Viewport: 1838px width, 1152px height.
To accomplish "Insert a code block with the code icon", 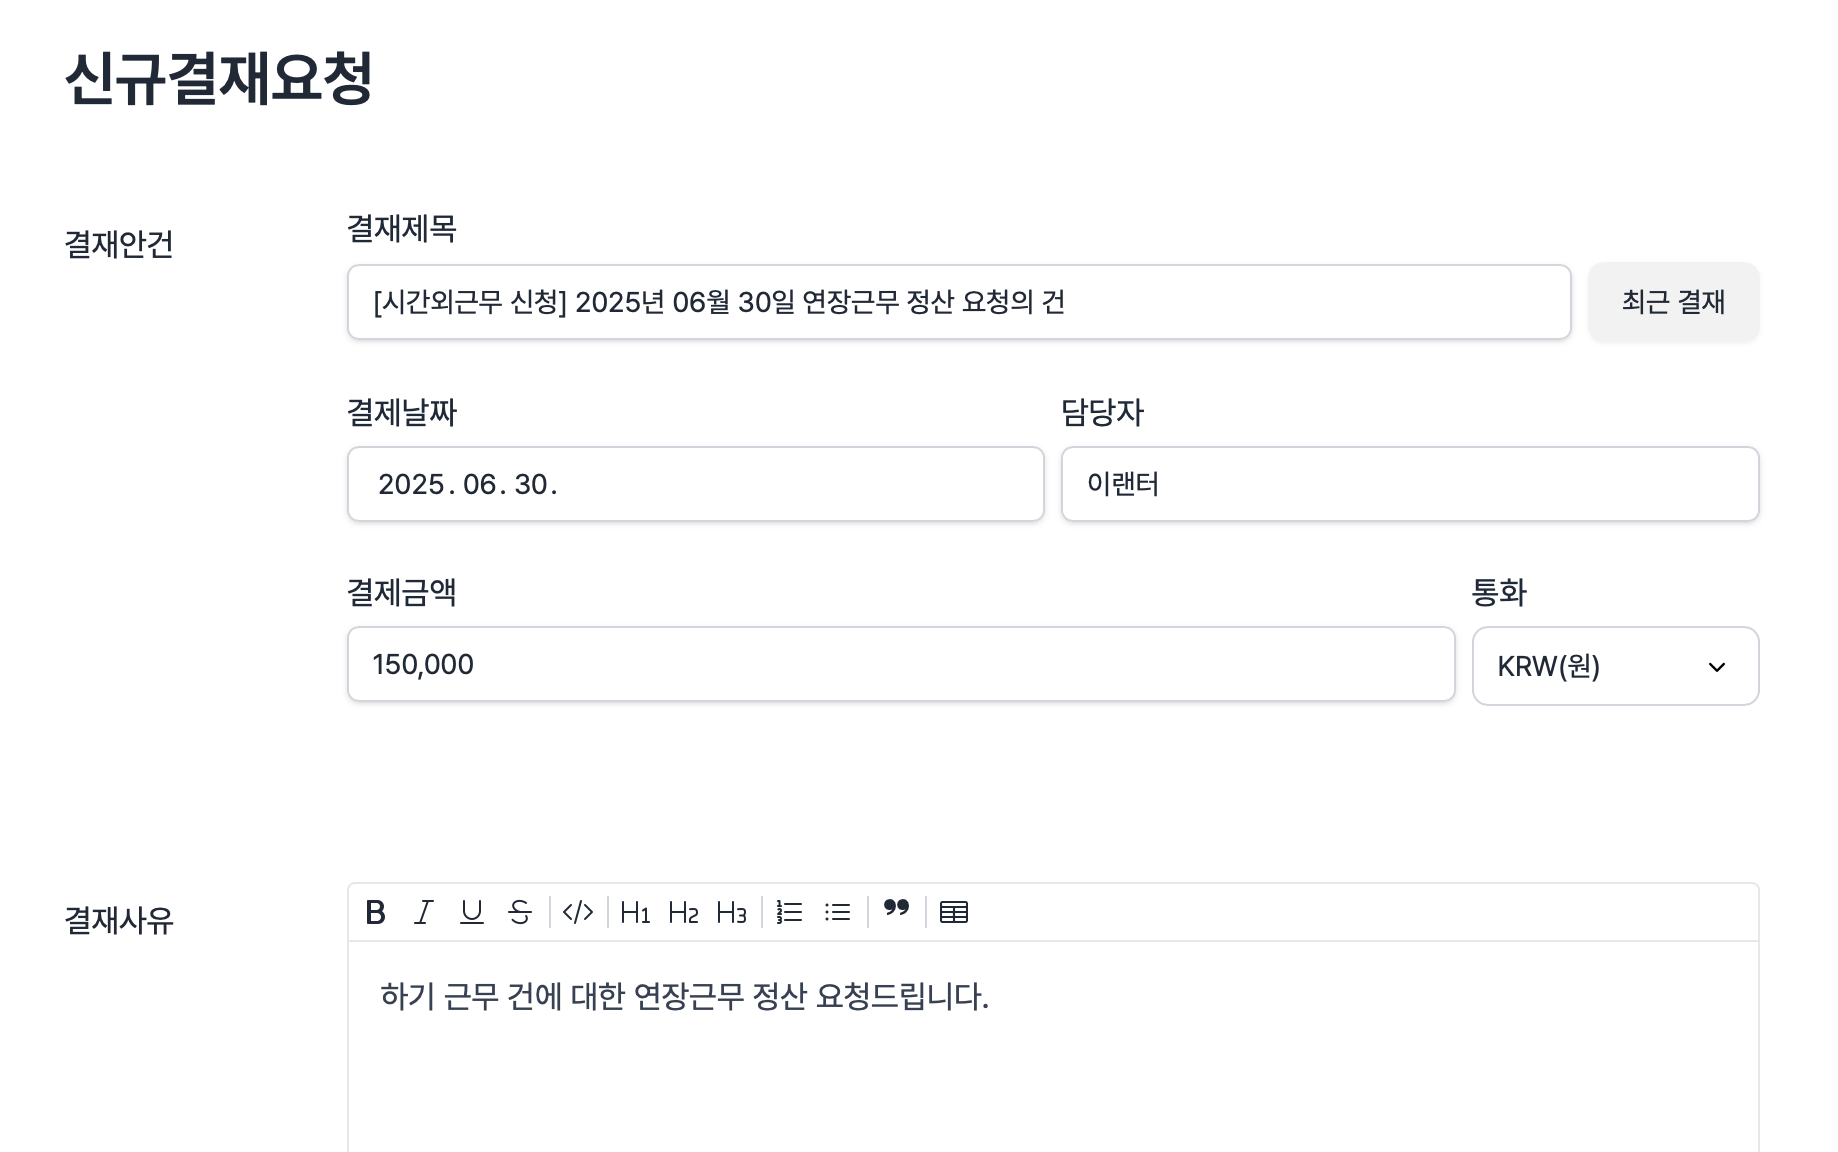I will click(578, 912).
